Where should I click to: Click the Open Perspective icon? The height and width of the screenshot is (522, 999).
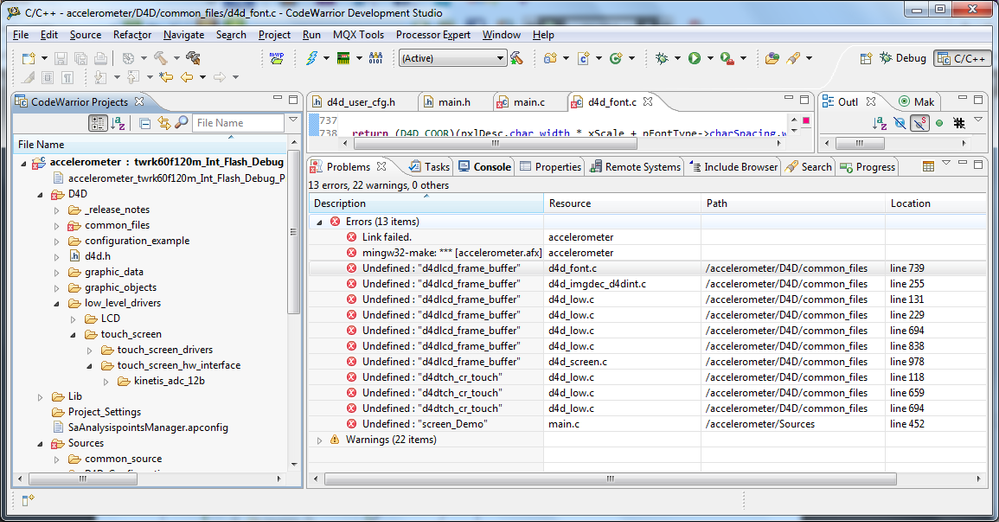867,58
